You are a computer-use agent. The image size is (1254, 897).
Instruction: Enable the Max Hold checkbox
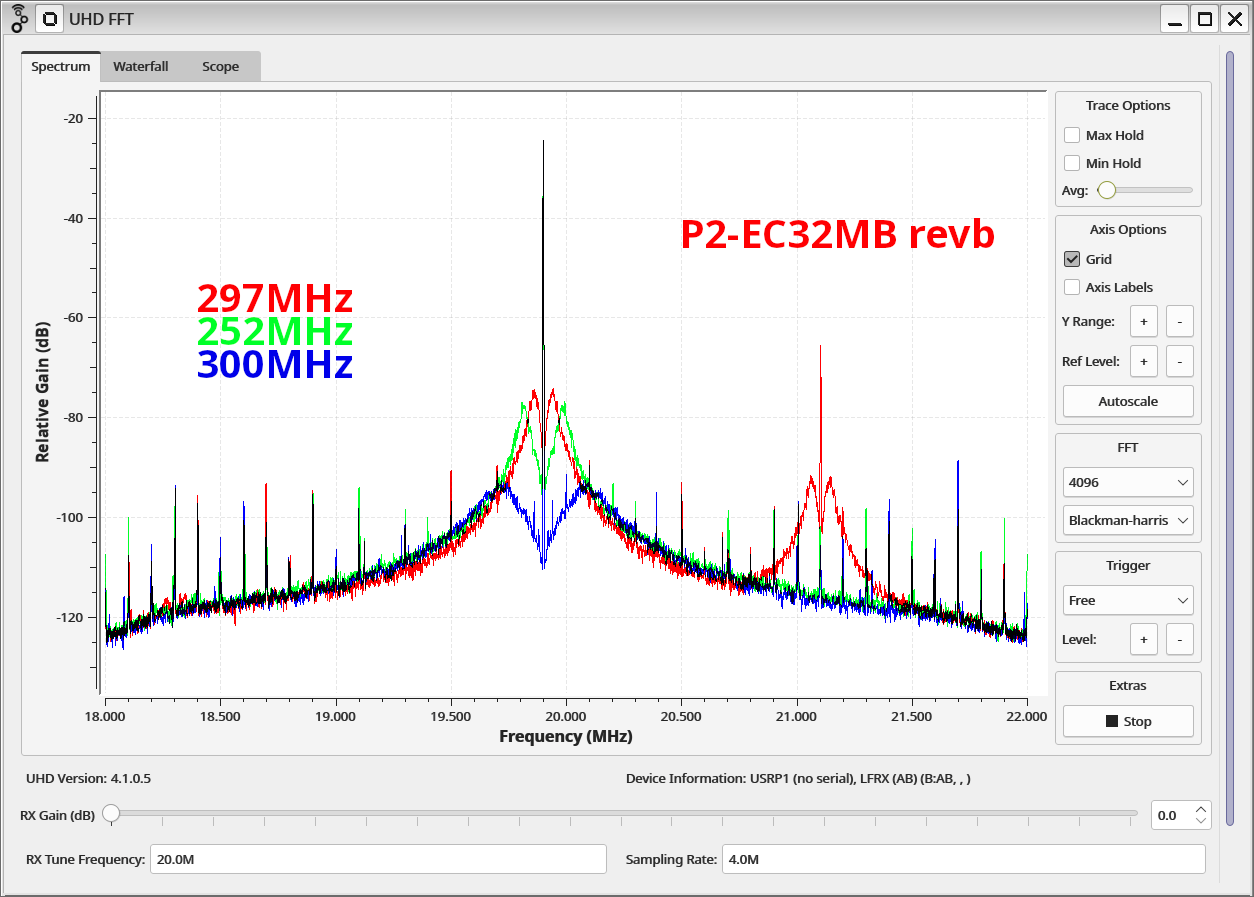tap(1072, 135)
